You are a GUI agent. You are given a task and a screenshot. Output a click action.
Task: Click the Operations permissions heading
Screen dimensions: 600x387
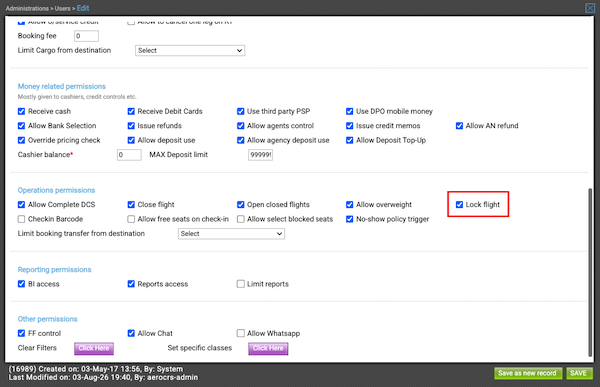56,190
